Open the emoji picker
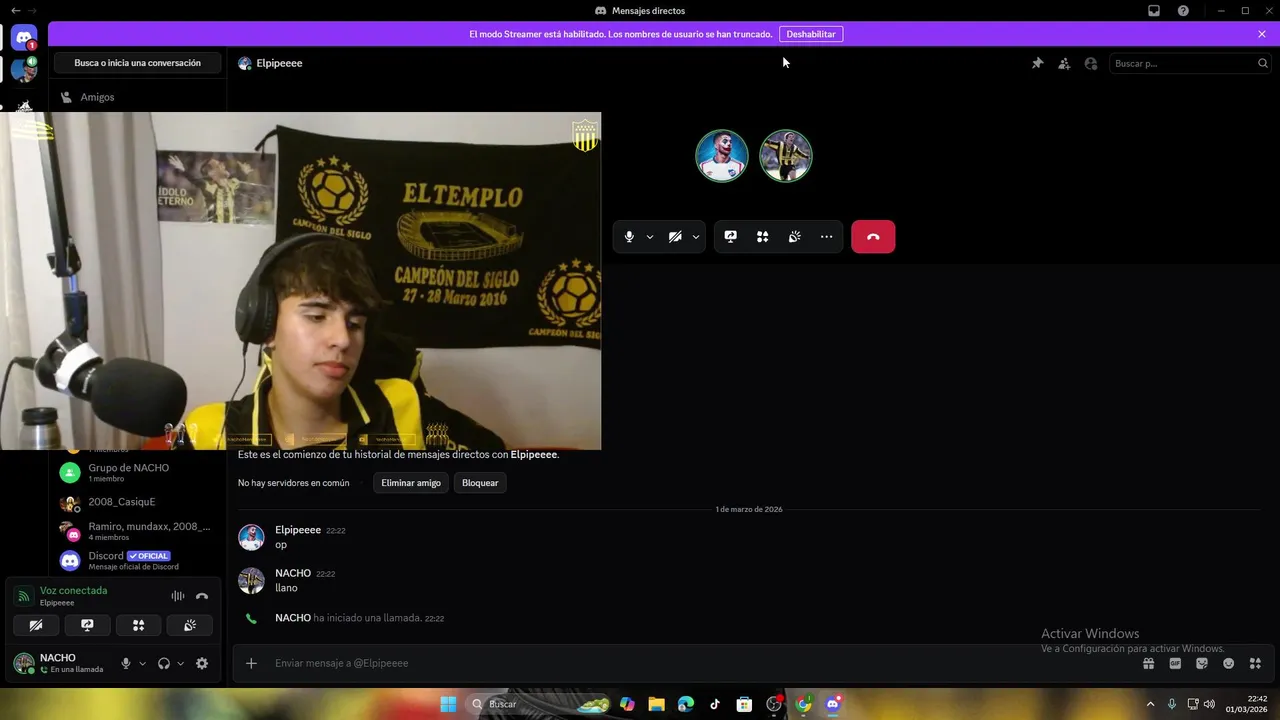1280x720 pixels. point(1229,663)
